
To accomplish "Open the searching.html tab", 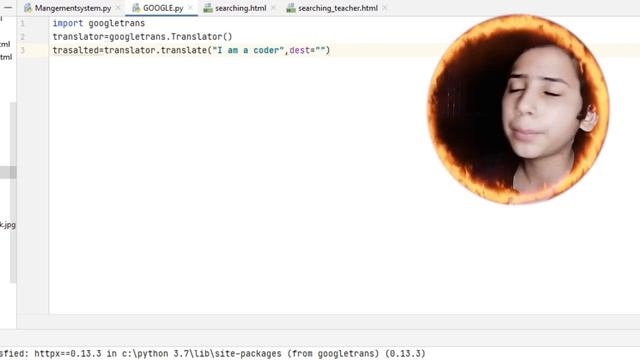I will click(x=240, y=8).
